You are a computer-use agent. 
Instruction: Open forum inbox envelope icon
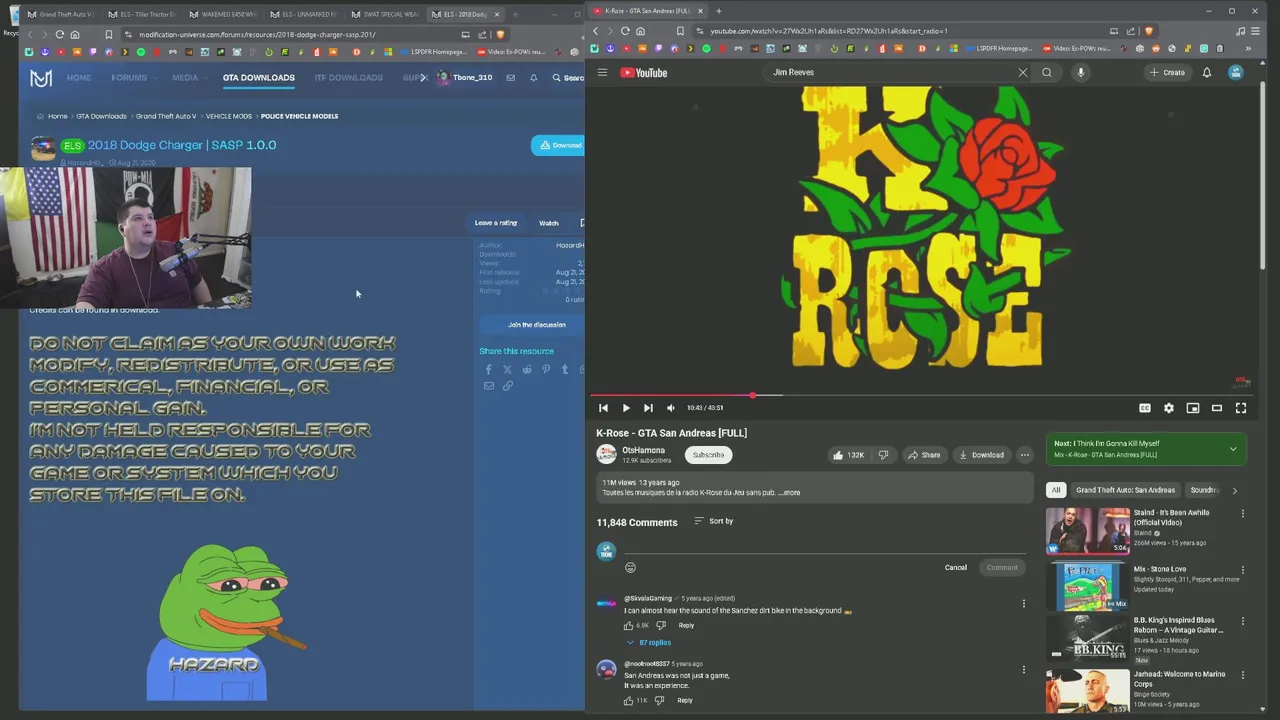[511, 78]
